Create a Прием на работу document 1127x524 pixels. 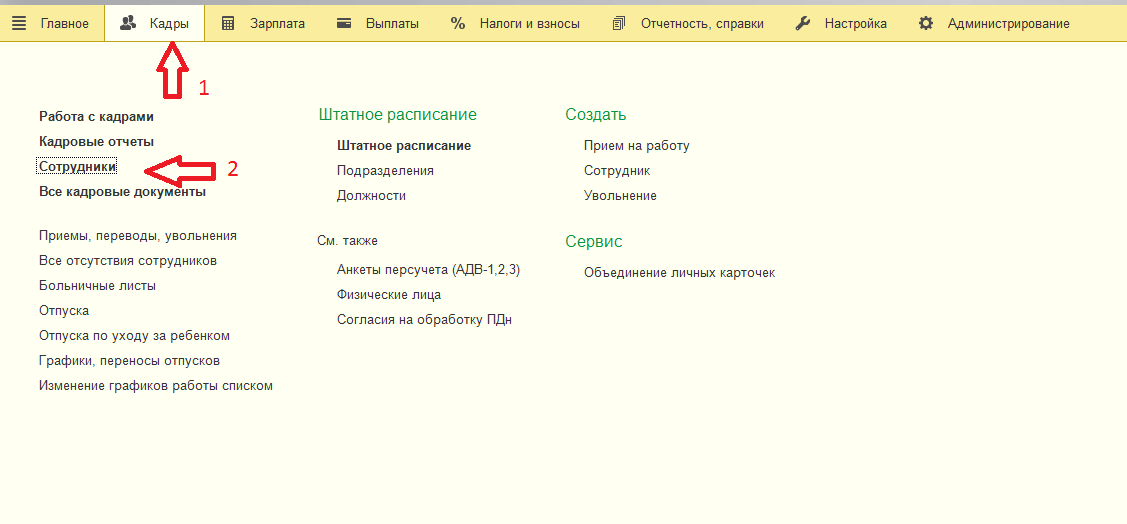(x=637, y=146)
